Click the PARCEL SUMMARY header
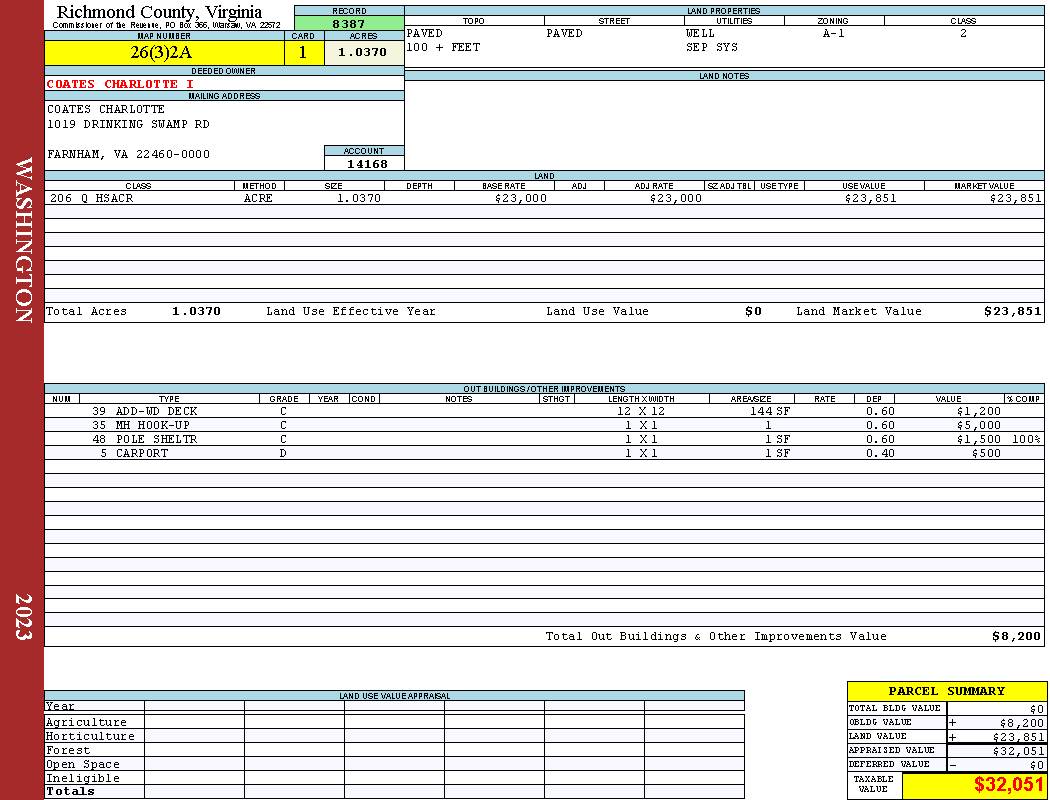 pyautogui.click(x=946, y=692)
